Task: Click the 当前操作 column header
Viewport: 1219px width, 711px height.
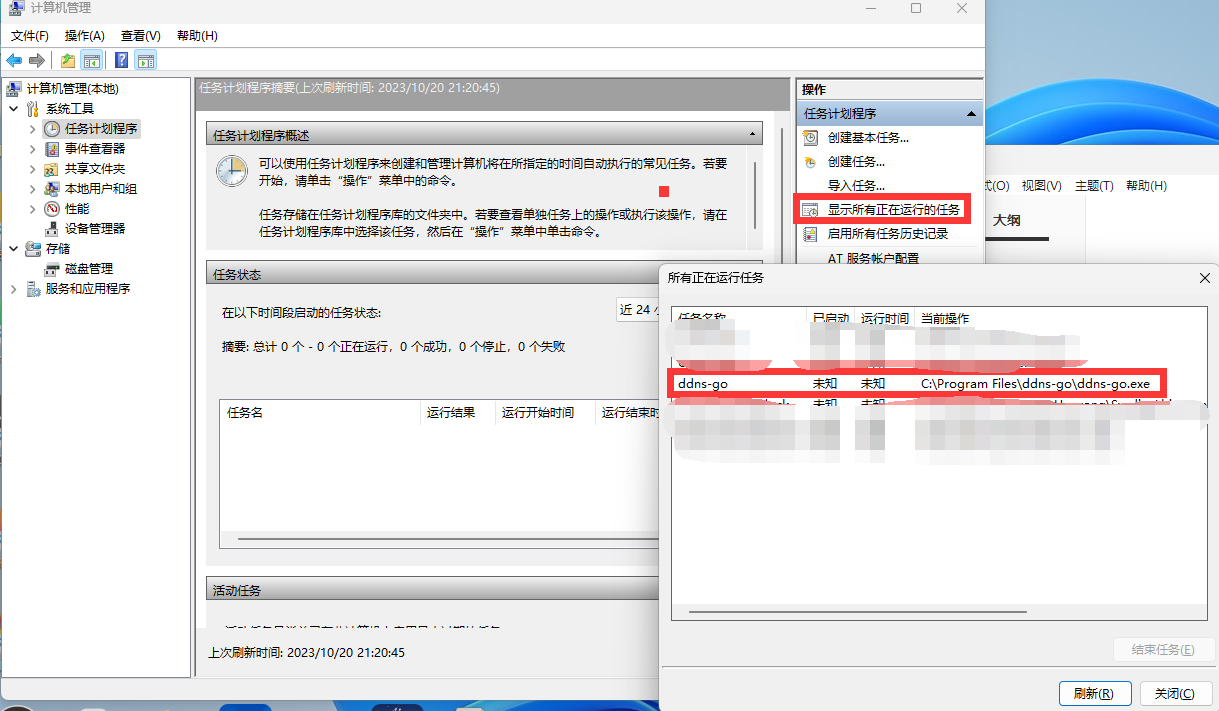Action: (x=945, y=319)
